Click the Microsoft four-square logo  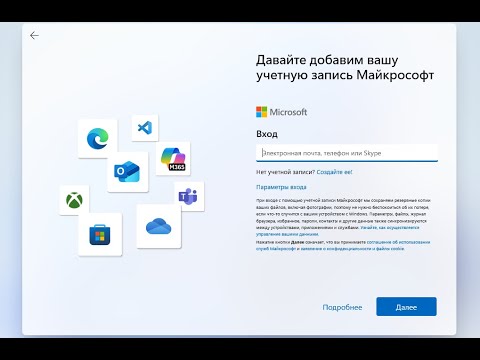[x=262, y=112]
